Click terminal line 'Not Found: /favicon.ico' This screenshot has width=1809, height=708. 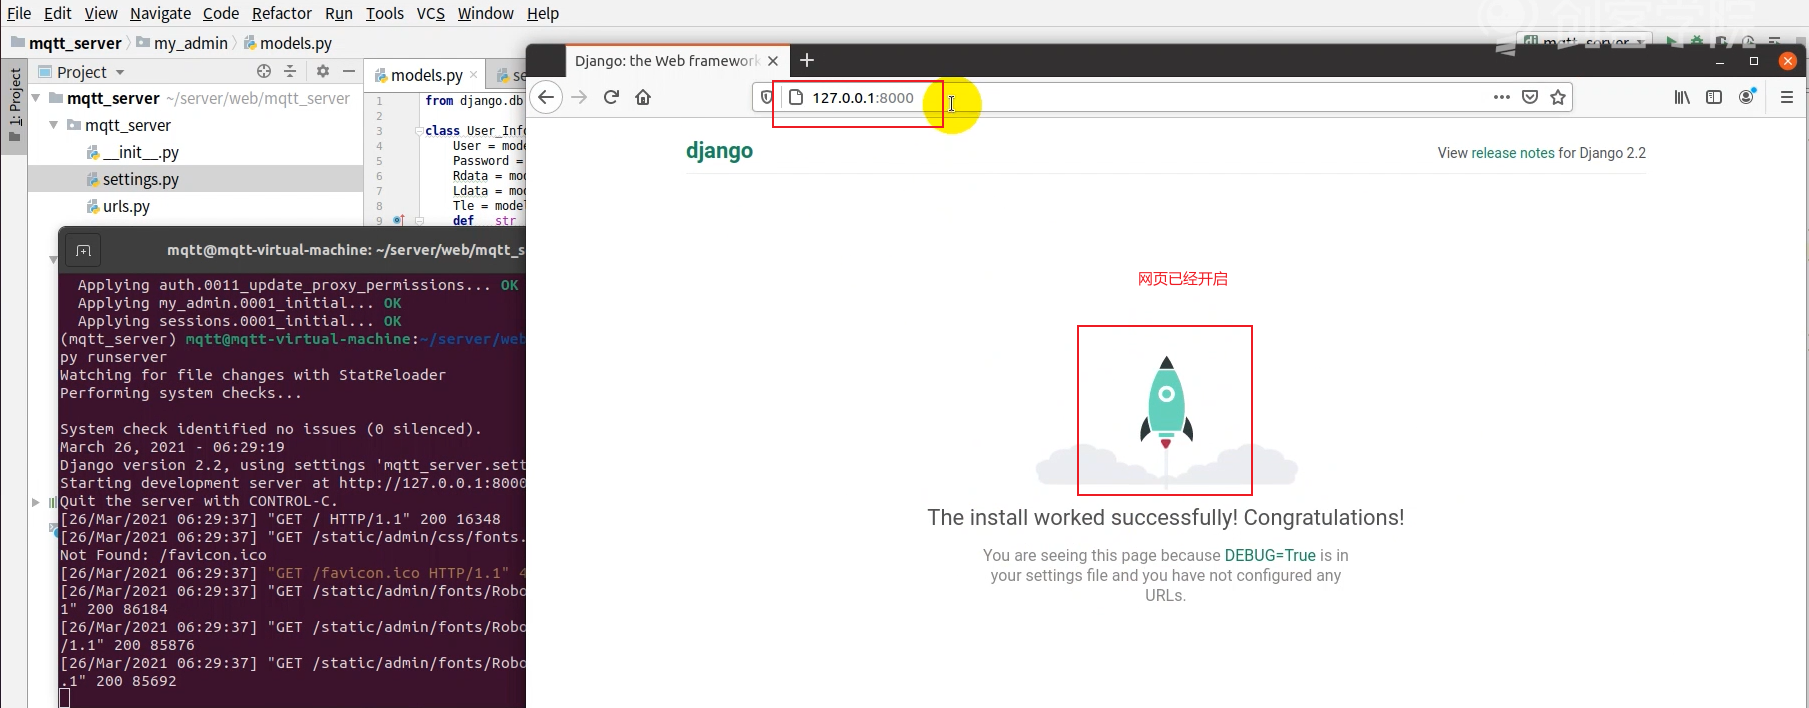tap(163, 555)
